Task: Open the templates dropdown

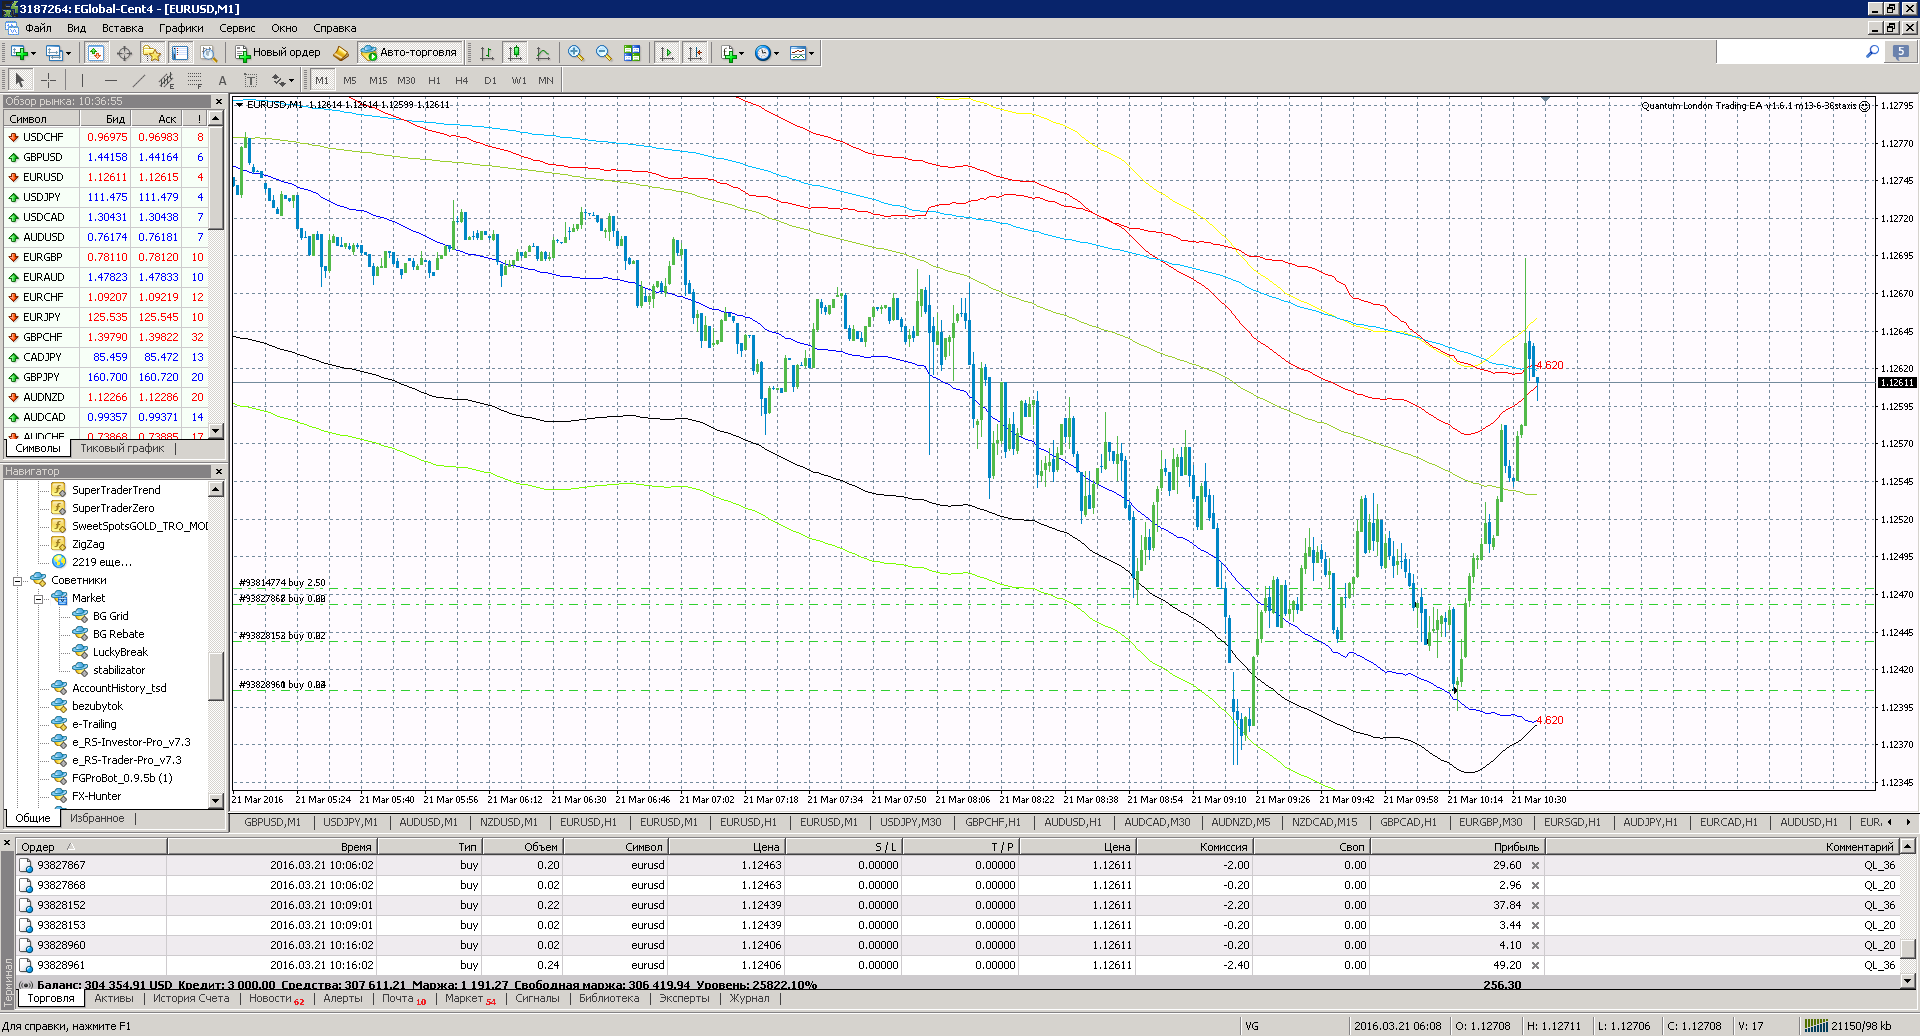Action: (811, 54)
